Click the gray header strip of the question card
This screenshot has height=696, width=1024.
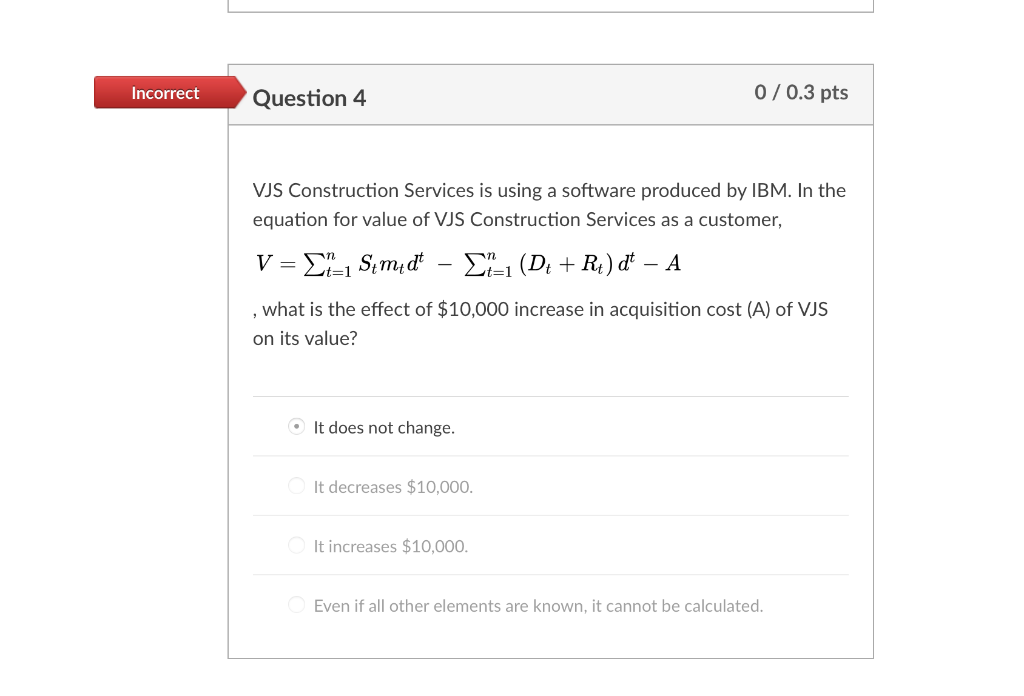coord(550,94)
